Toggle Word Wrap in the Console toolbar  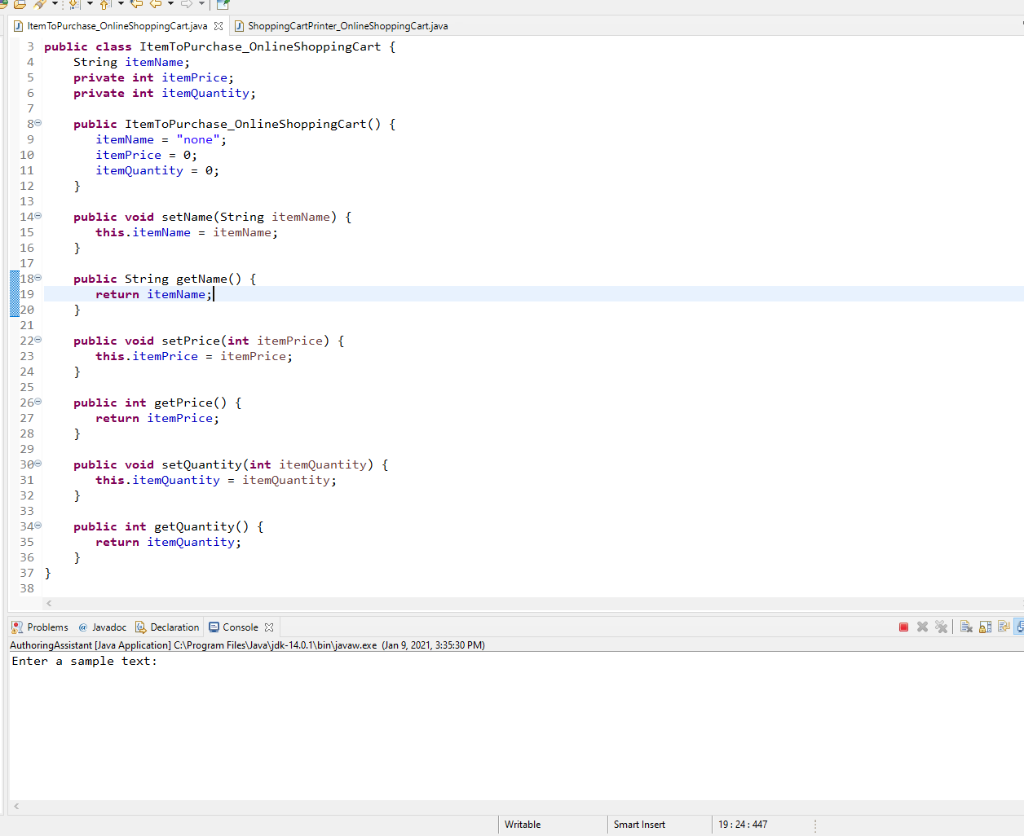(1004, 626)
